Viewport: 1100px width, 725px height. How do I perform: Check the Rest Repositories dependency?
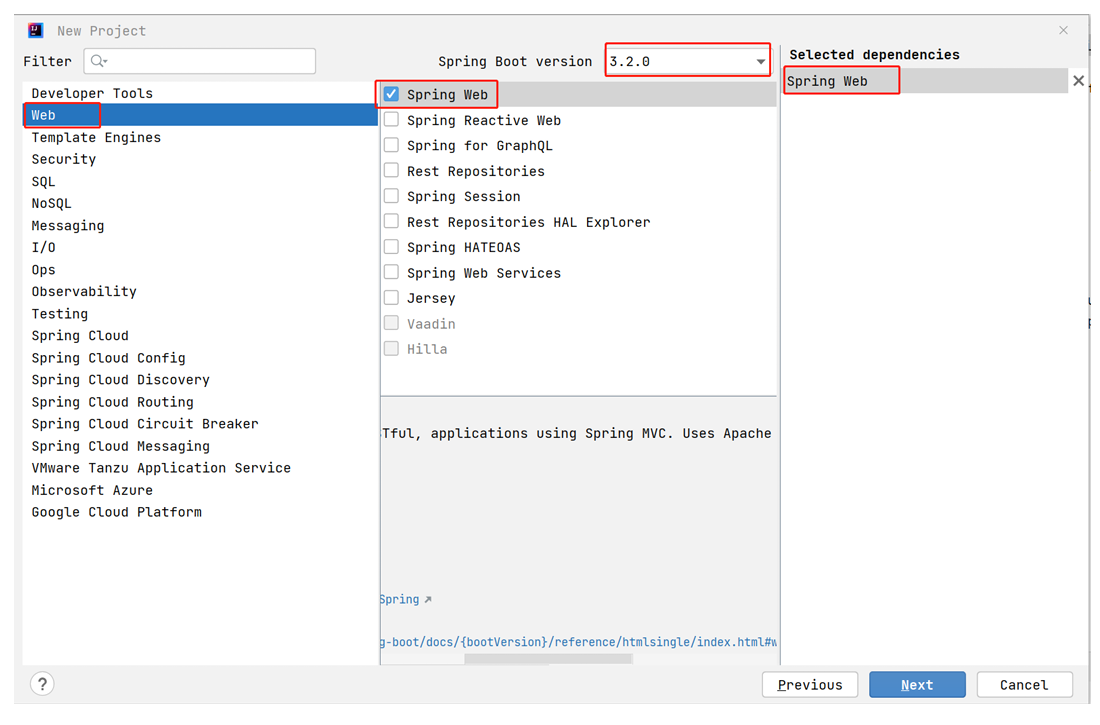coord(391,171)
